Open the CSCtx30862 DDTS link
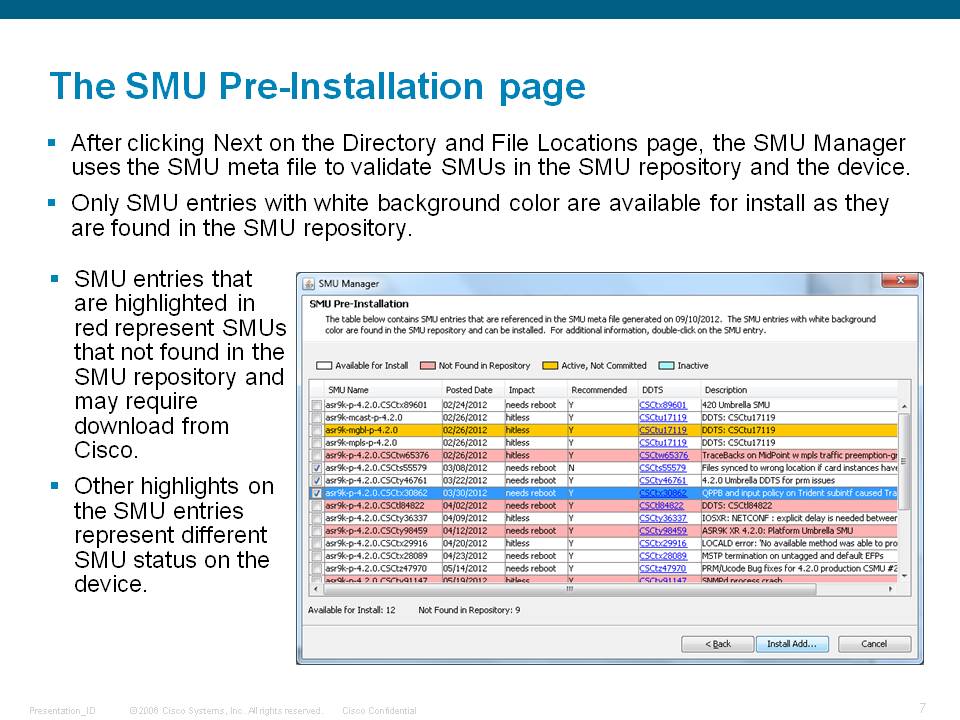Screen dimensions: 960x720 coord(662,493)
